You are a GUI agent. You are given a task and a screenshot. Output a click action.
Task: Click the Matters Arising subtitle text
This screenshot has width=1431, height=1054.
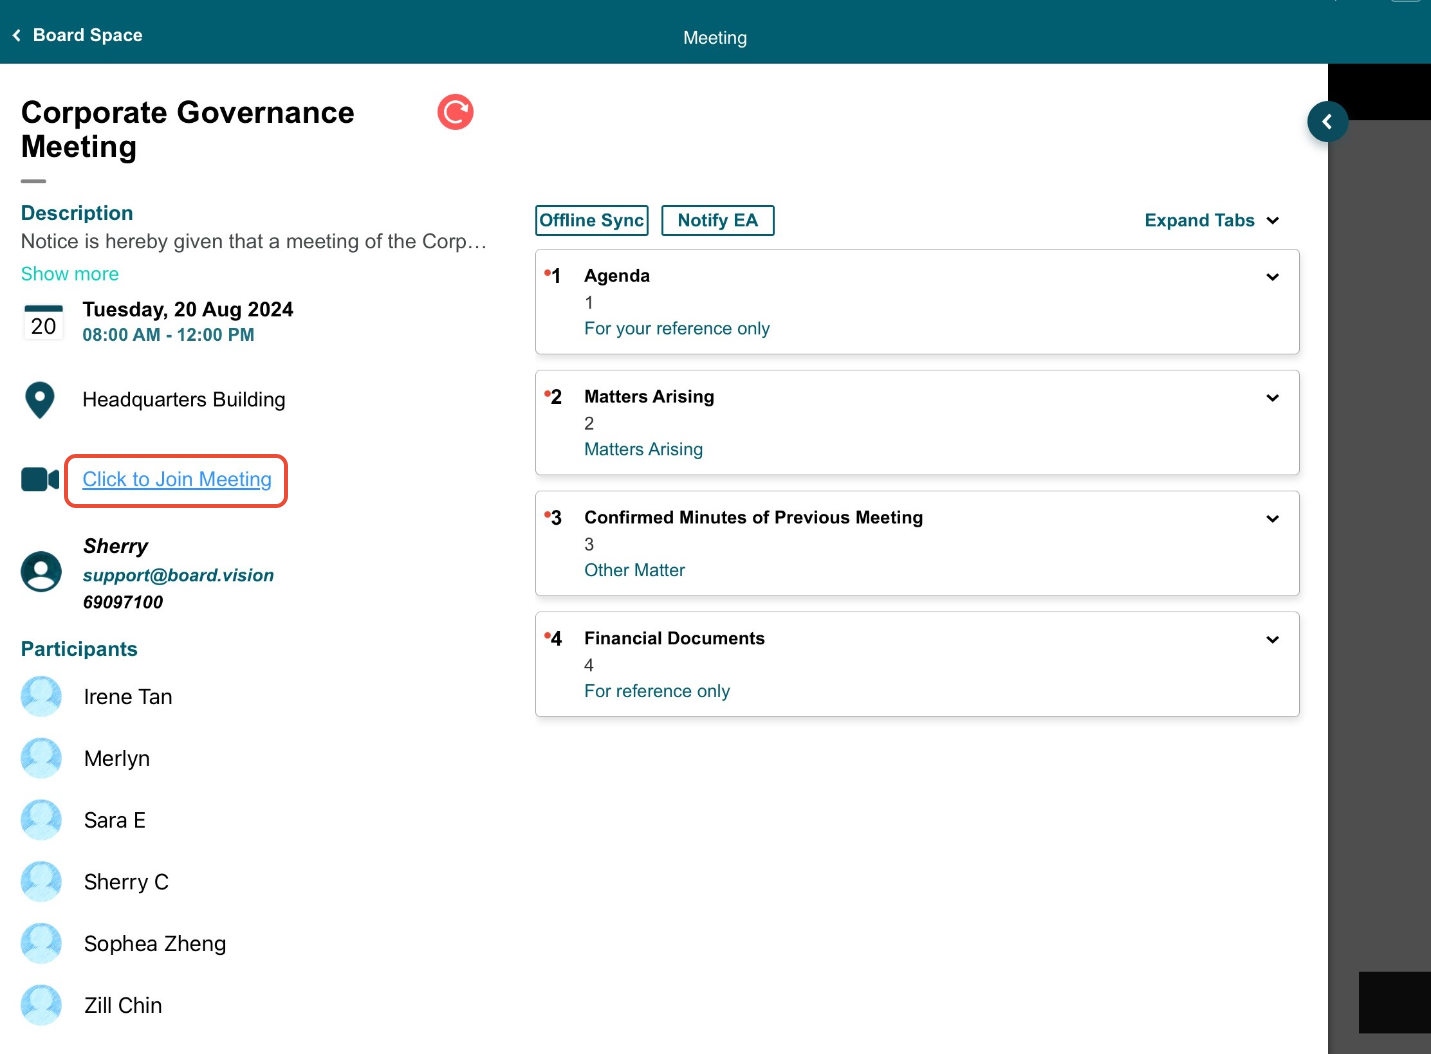tap(643, 449)
